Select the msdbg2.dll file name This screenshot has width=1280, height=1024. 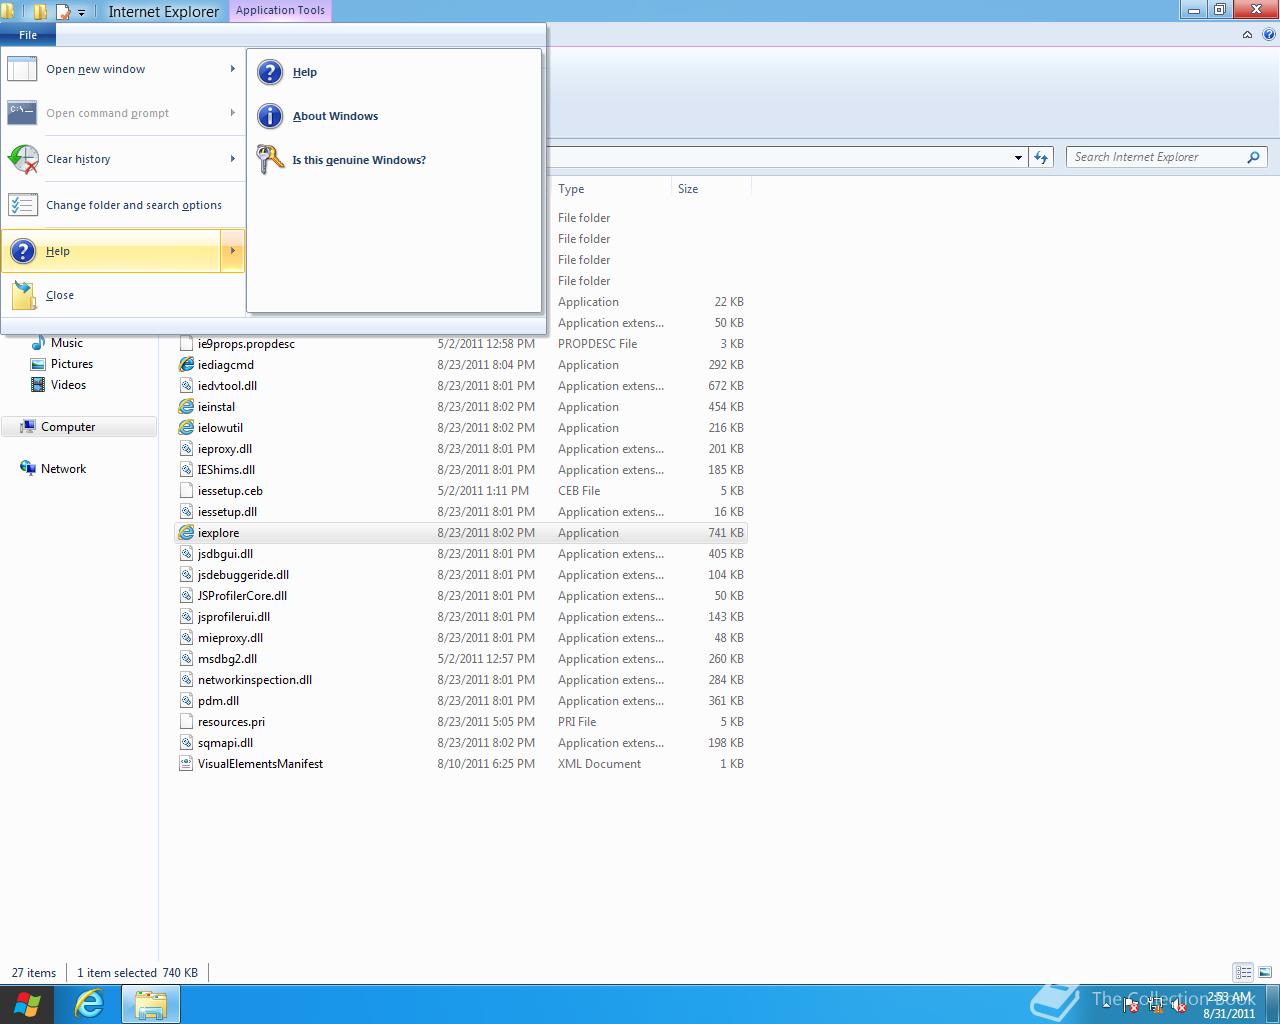point(227,659)
